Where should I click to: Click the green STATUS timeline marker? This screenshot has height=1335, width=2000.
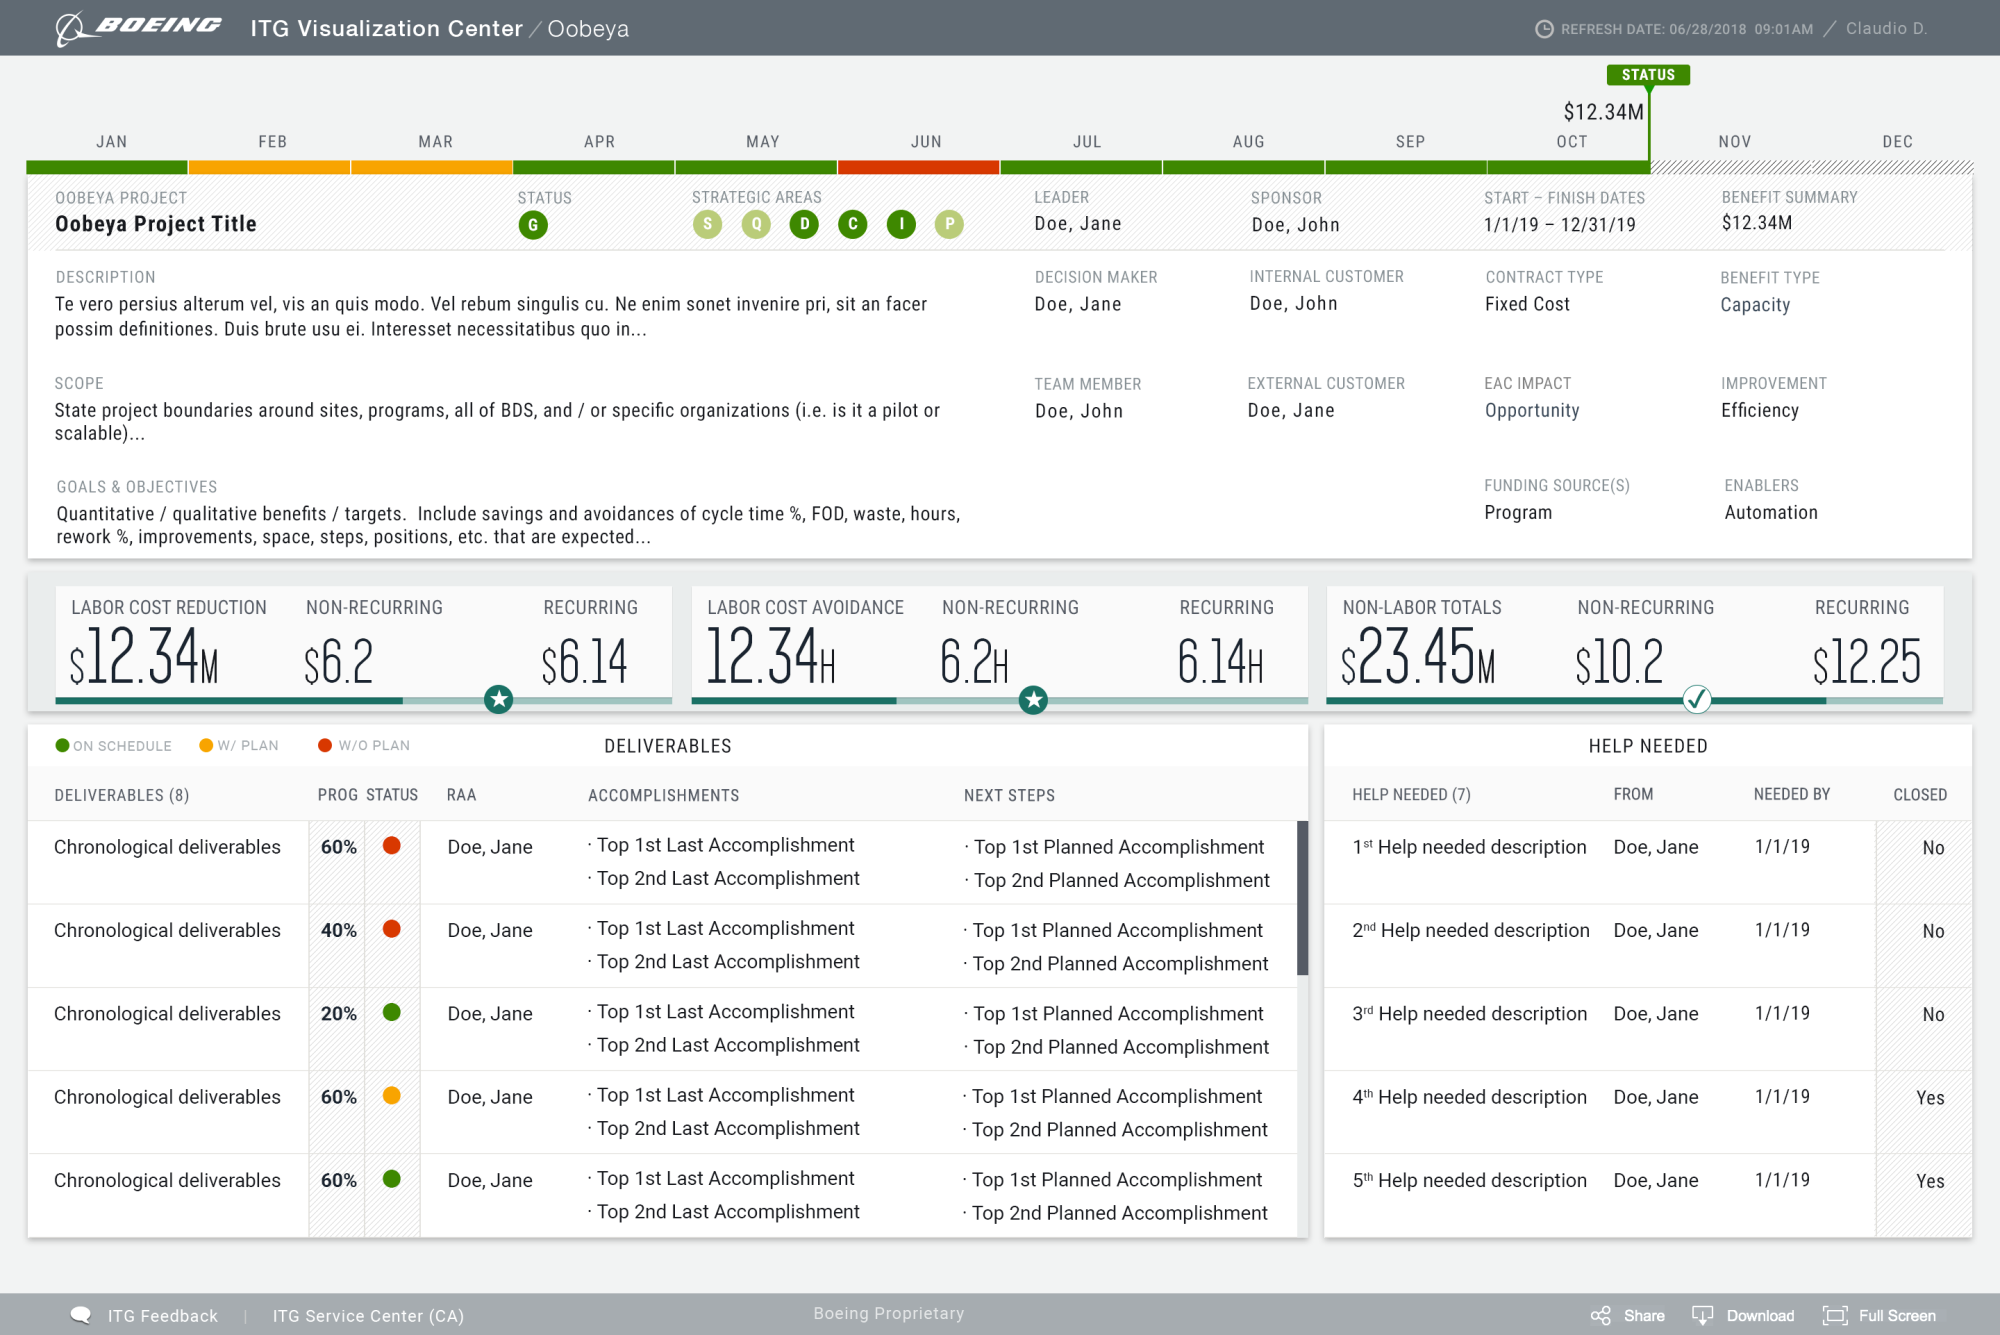click(x=1648, y=75)
